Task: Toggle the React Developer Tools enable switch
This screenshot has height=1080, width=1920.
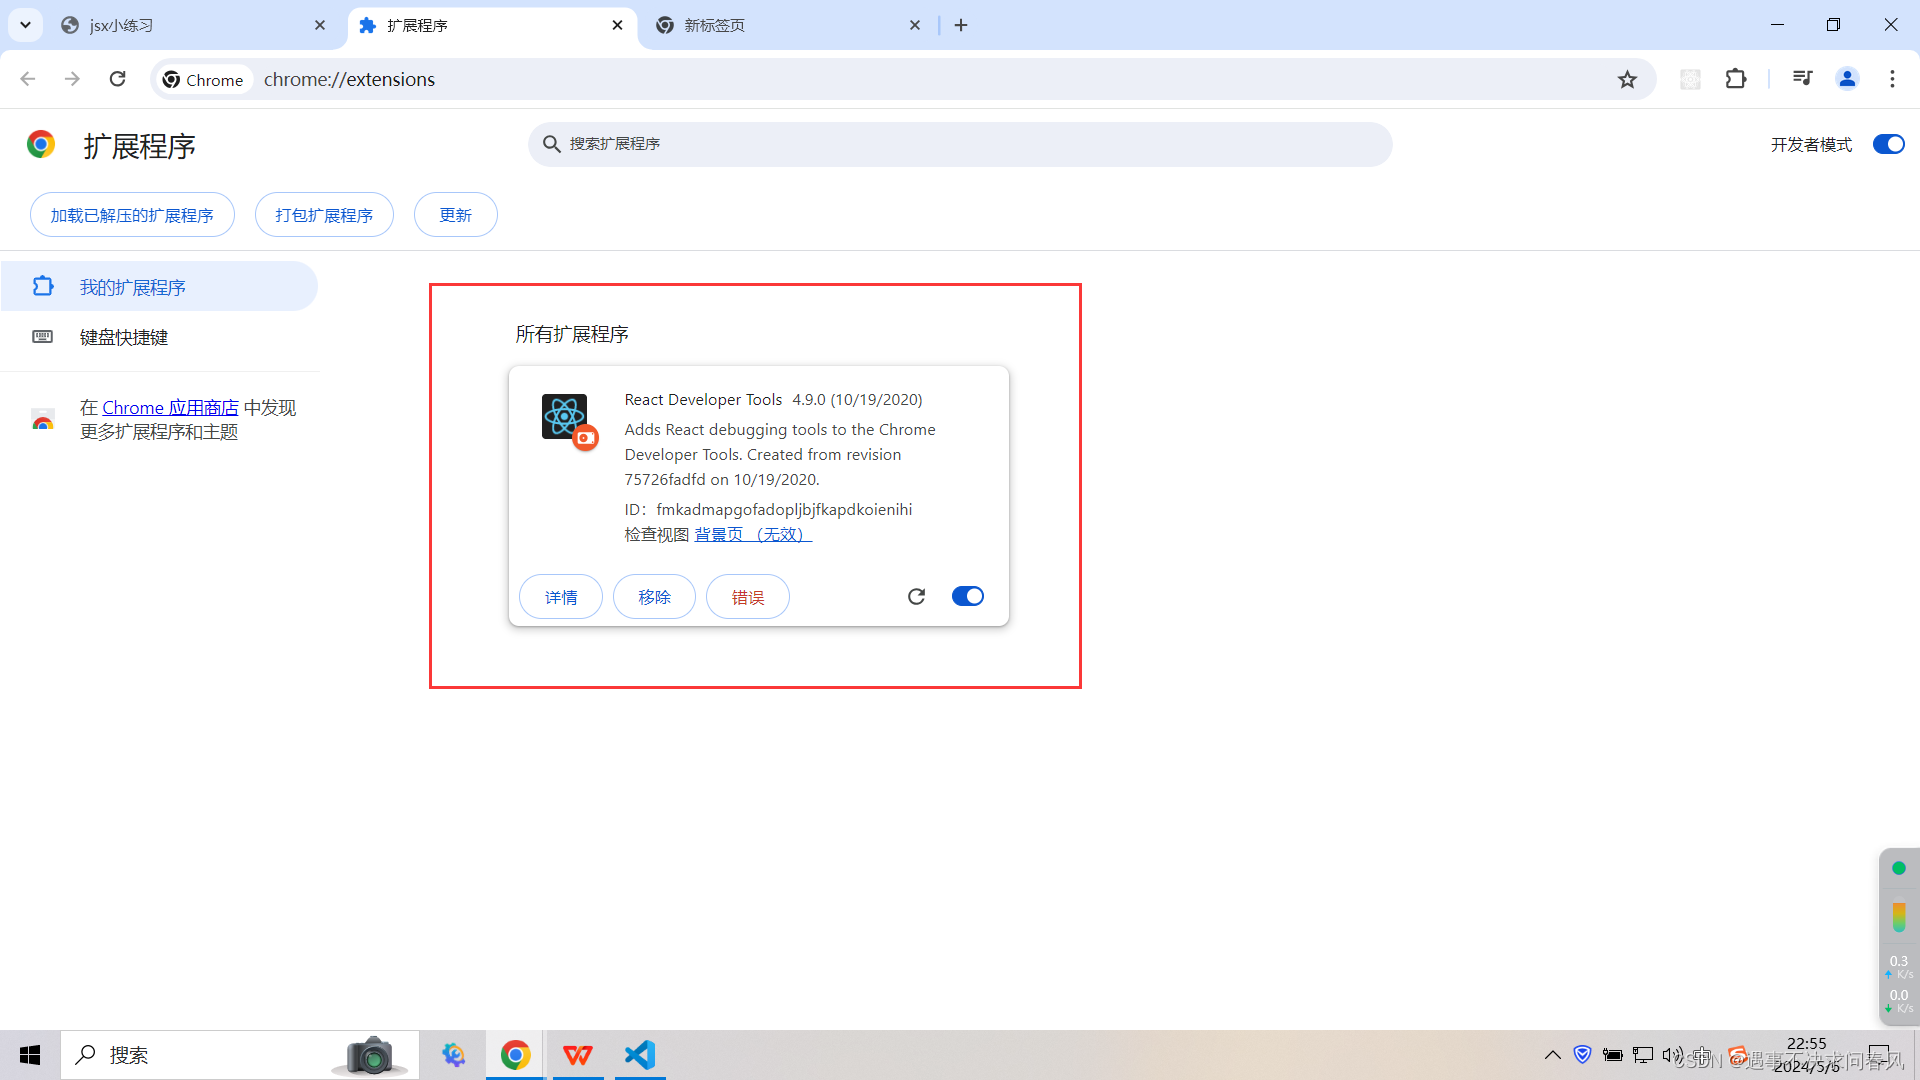Action: (967, 595)
